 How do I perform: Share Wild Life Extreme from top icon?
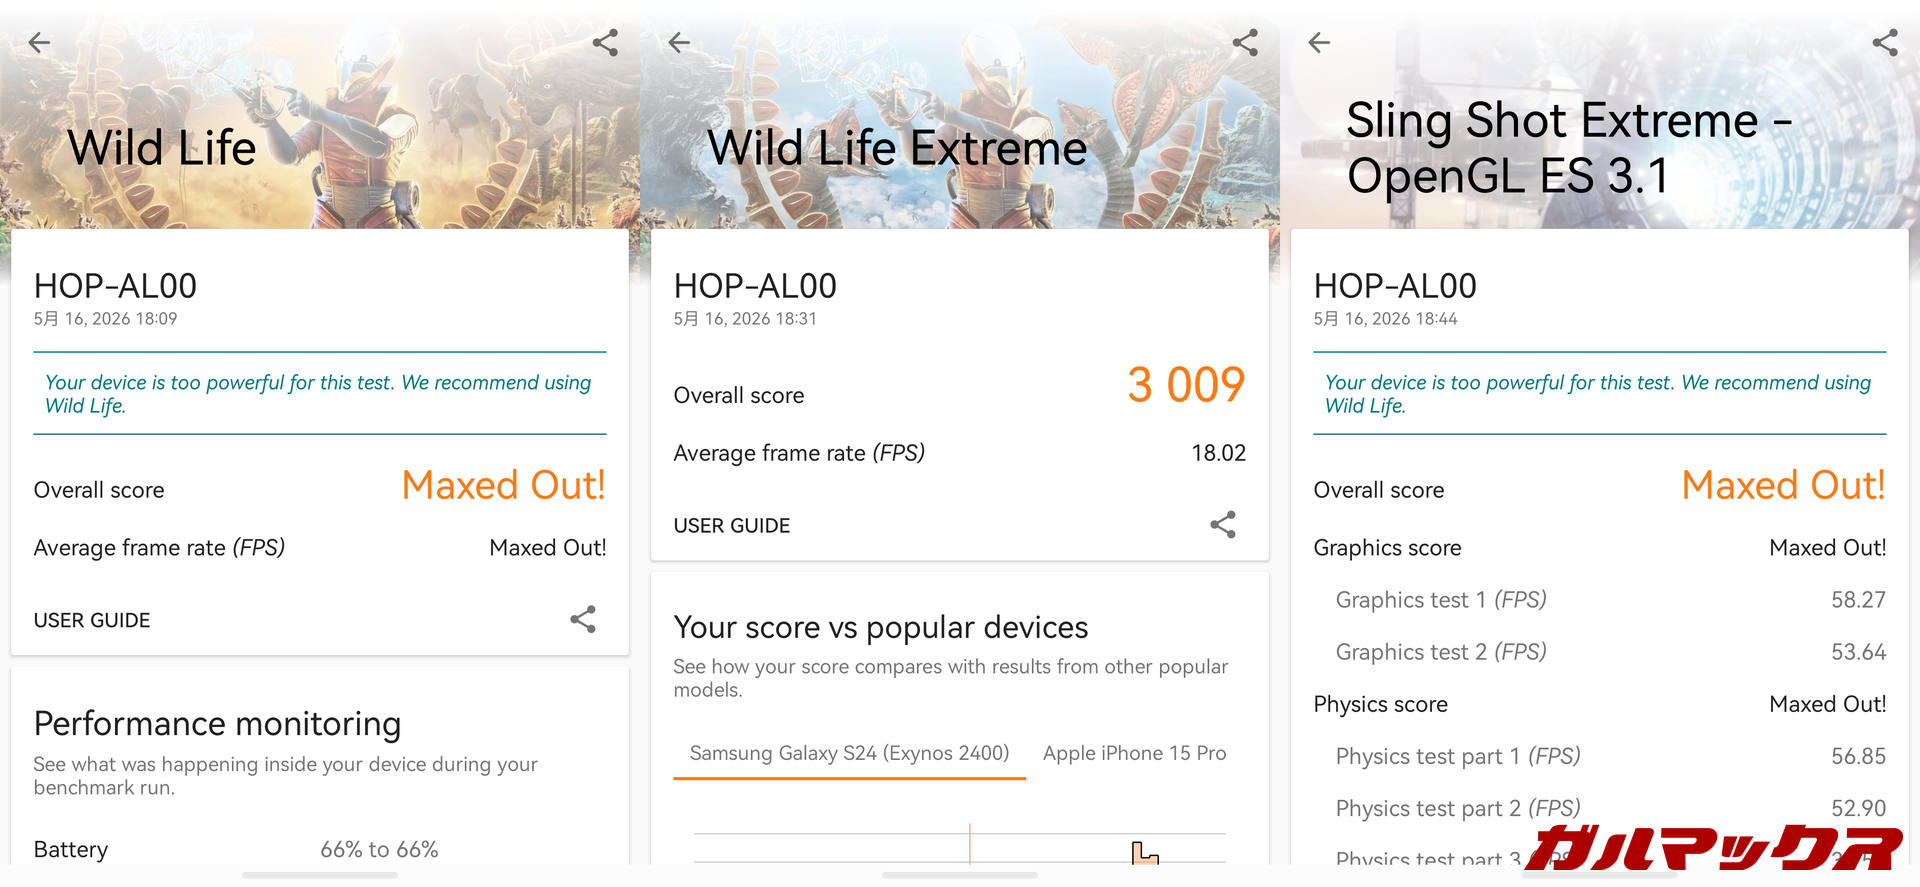tap(1245, 43)
